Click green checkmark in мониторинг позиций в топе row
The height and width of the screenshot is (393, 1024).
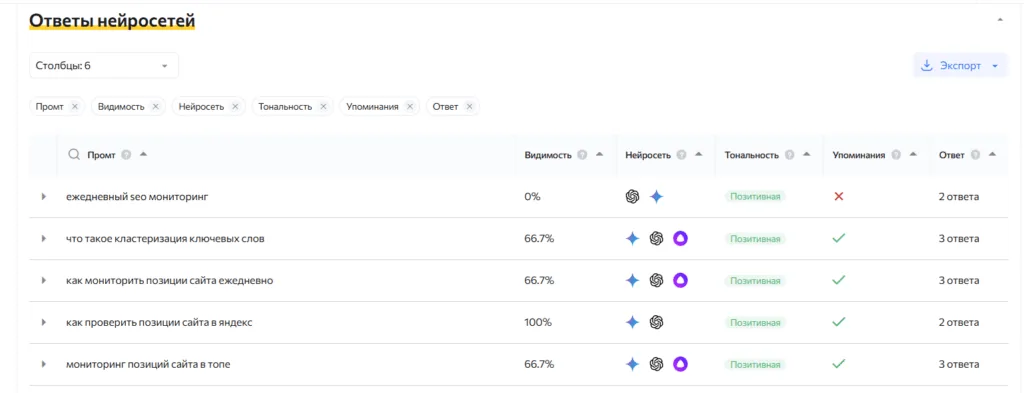pos(839,364)
